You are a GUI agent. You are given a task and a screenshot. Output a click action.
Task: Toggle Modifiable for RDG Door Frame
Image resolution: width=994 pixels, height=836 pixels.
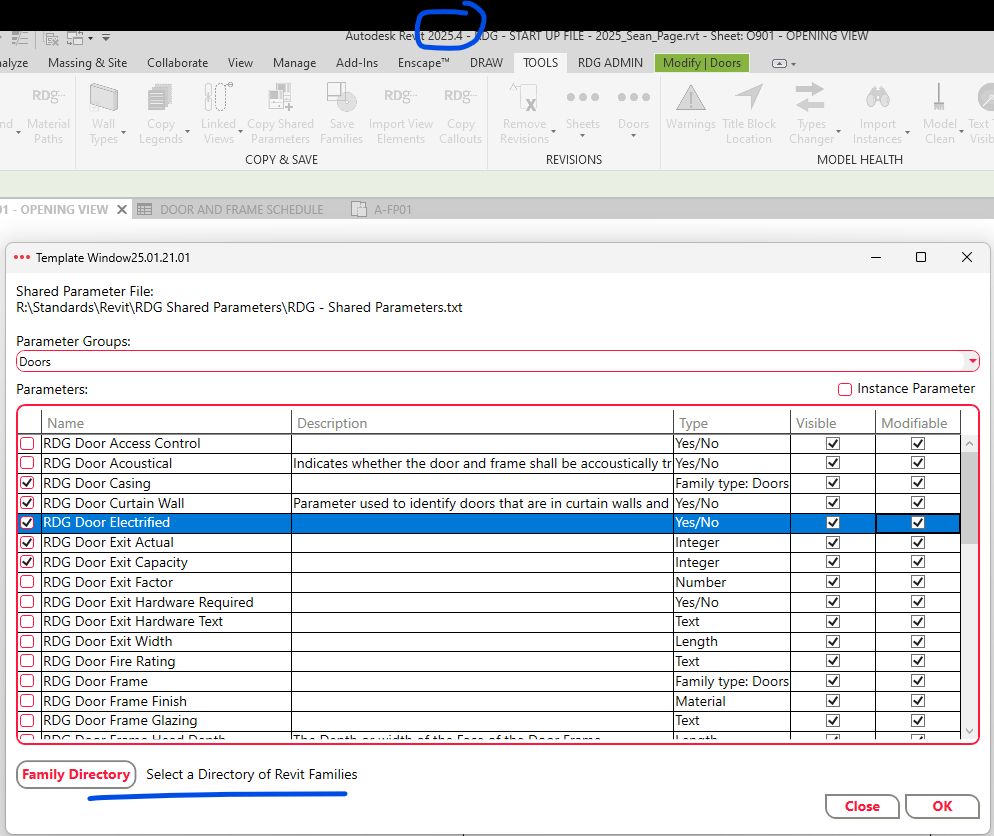917,681
